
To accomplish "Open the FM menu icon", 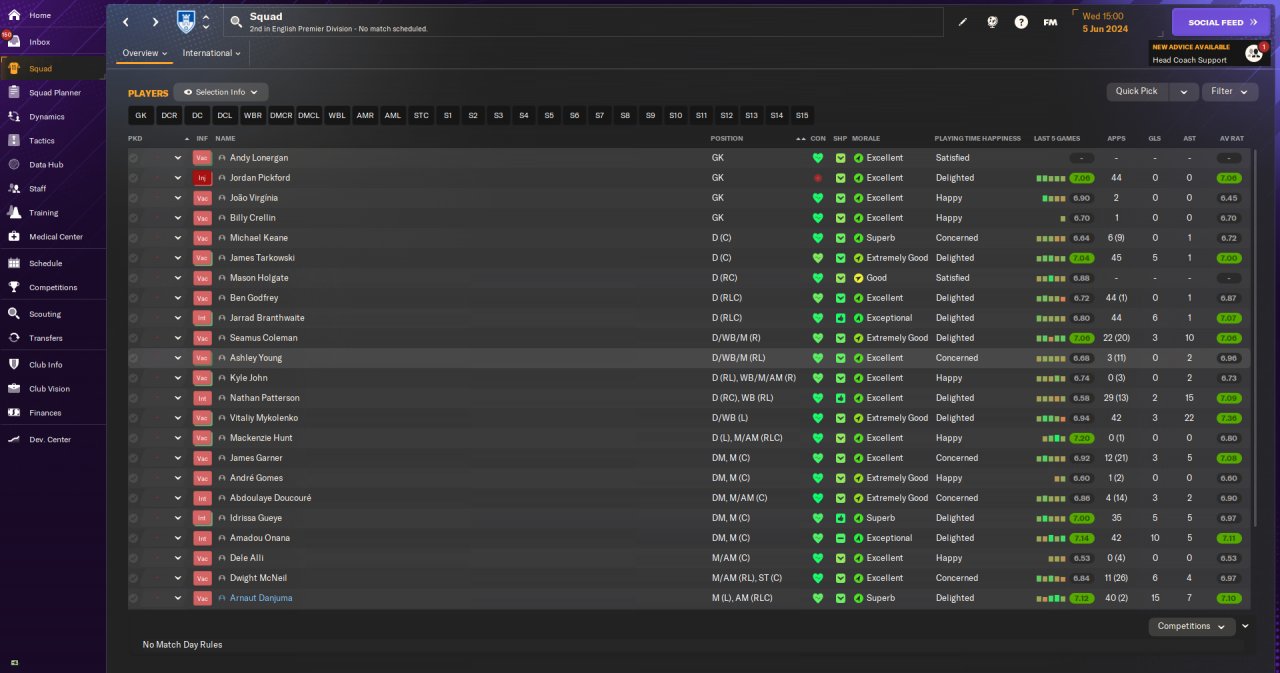I will point(1050,22).
